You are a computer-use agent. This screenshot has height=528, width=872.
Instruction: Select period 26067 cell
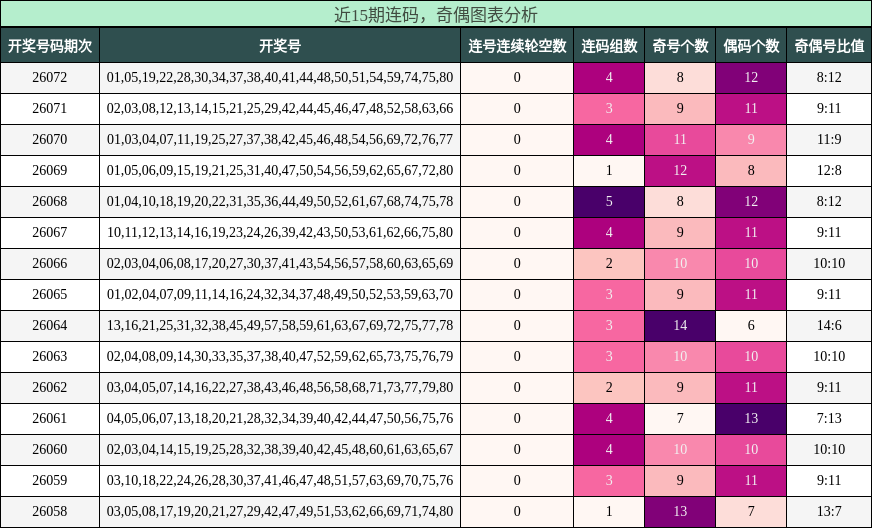pos(50,233)
